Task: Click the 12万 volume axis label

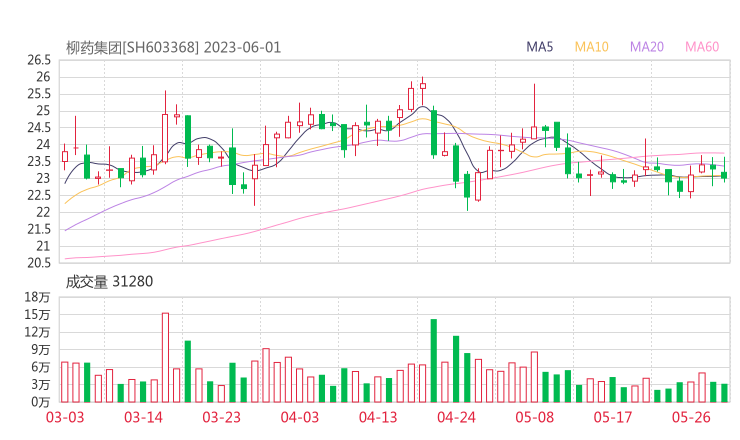Action: tap(37, 332)
